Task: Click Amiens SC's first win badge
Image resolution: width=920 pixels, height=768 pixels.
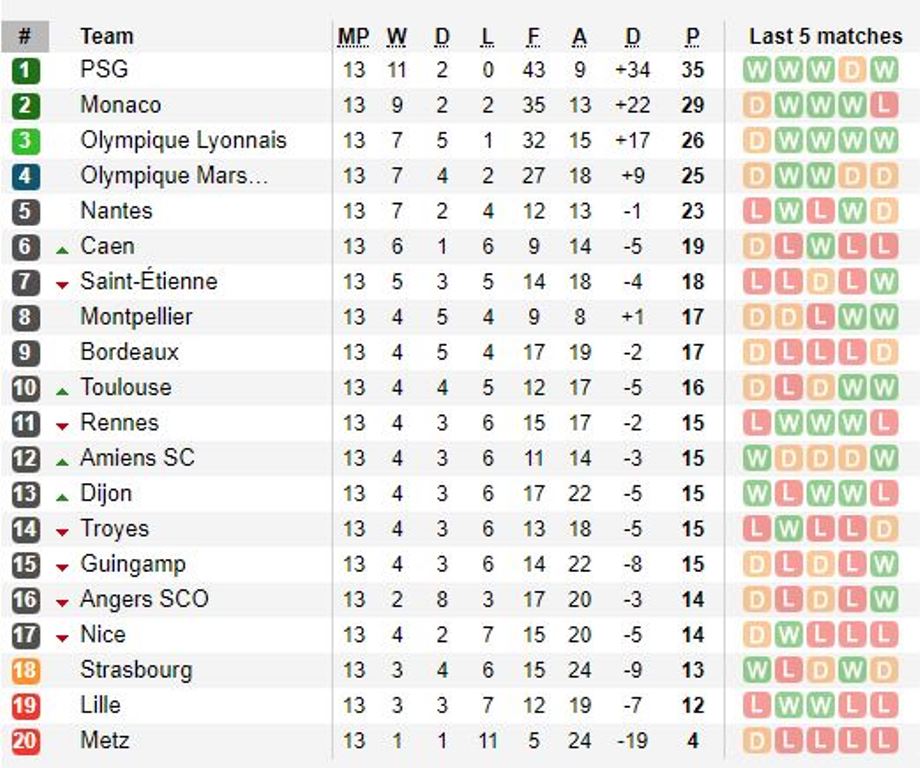Action: tap(757, 458)
